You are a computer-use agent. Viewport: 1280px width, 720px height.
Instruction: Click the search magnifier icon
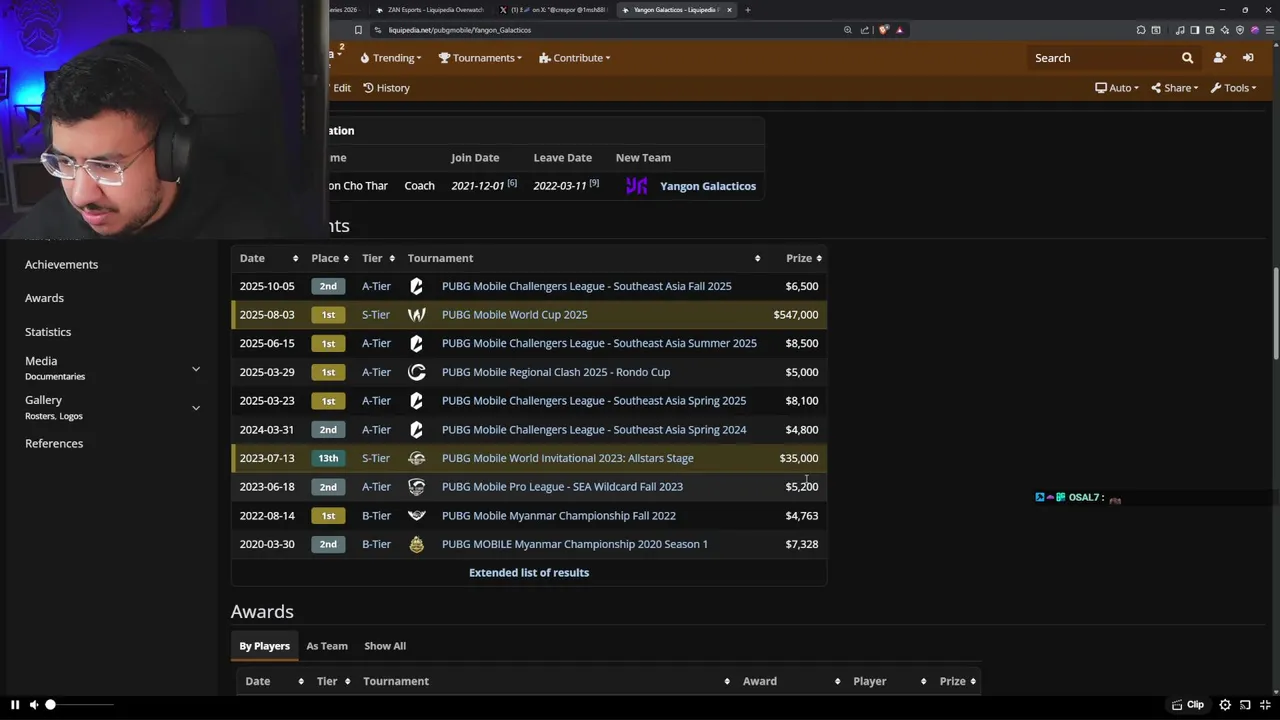pyautogui.click(x=1187, y=58)
